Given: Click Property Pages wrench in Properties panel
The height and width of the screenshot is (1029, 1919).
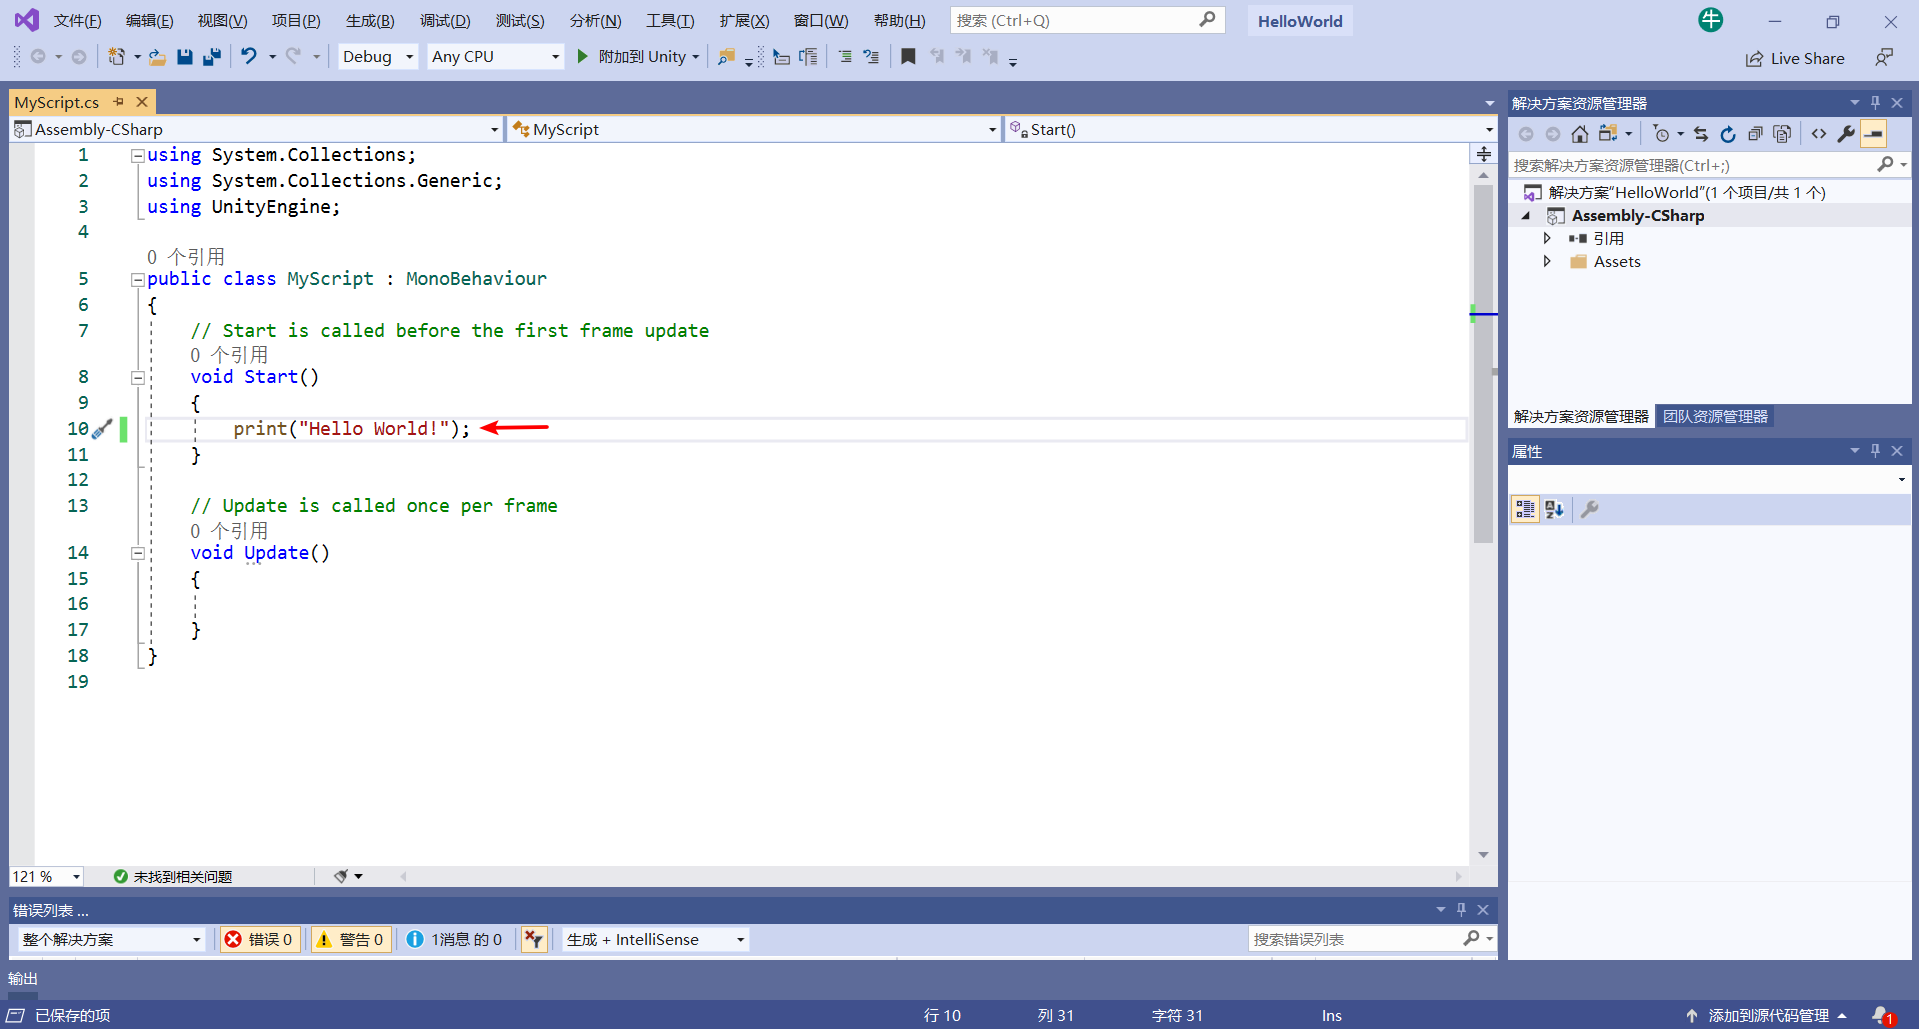Looking at the screenshot, I should tap(1590, 510).
